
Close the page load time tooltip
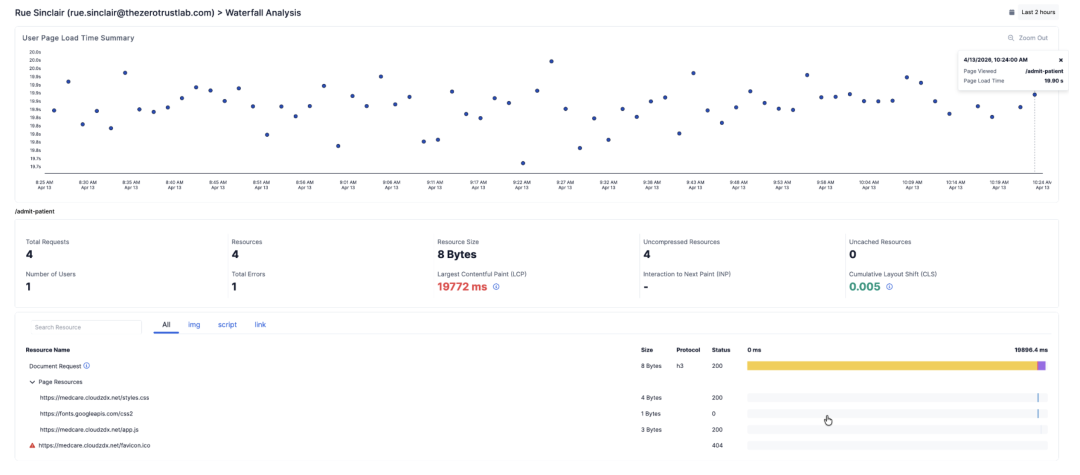(1061, 60)
